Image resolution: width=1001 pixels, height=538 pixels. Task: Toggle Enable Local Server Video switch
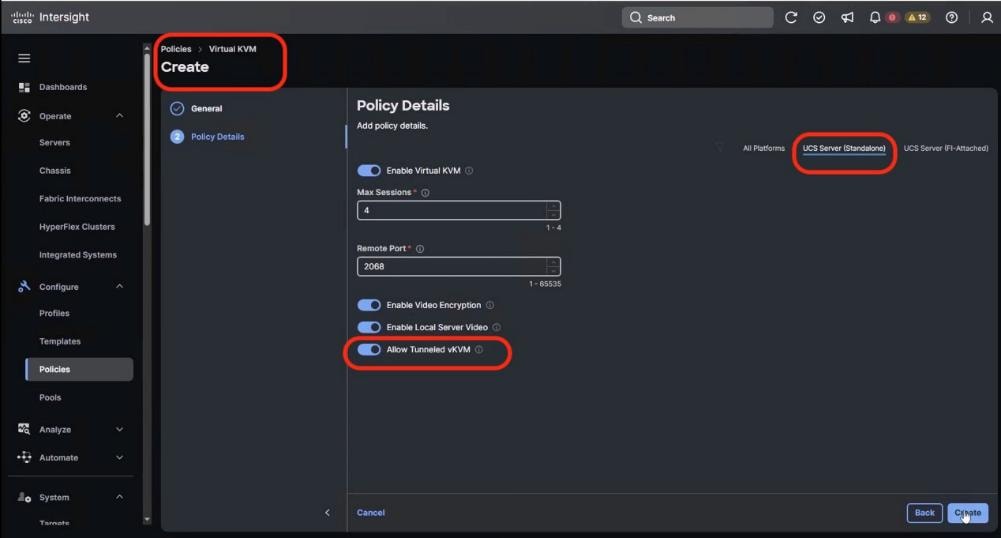369,327
